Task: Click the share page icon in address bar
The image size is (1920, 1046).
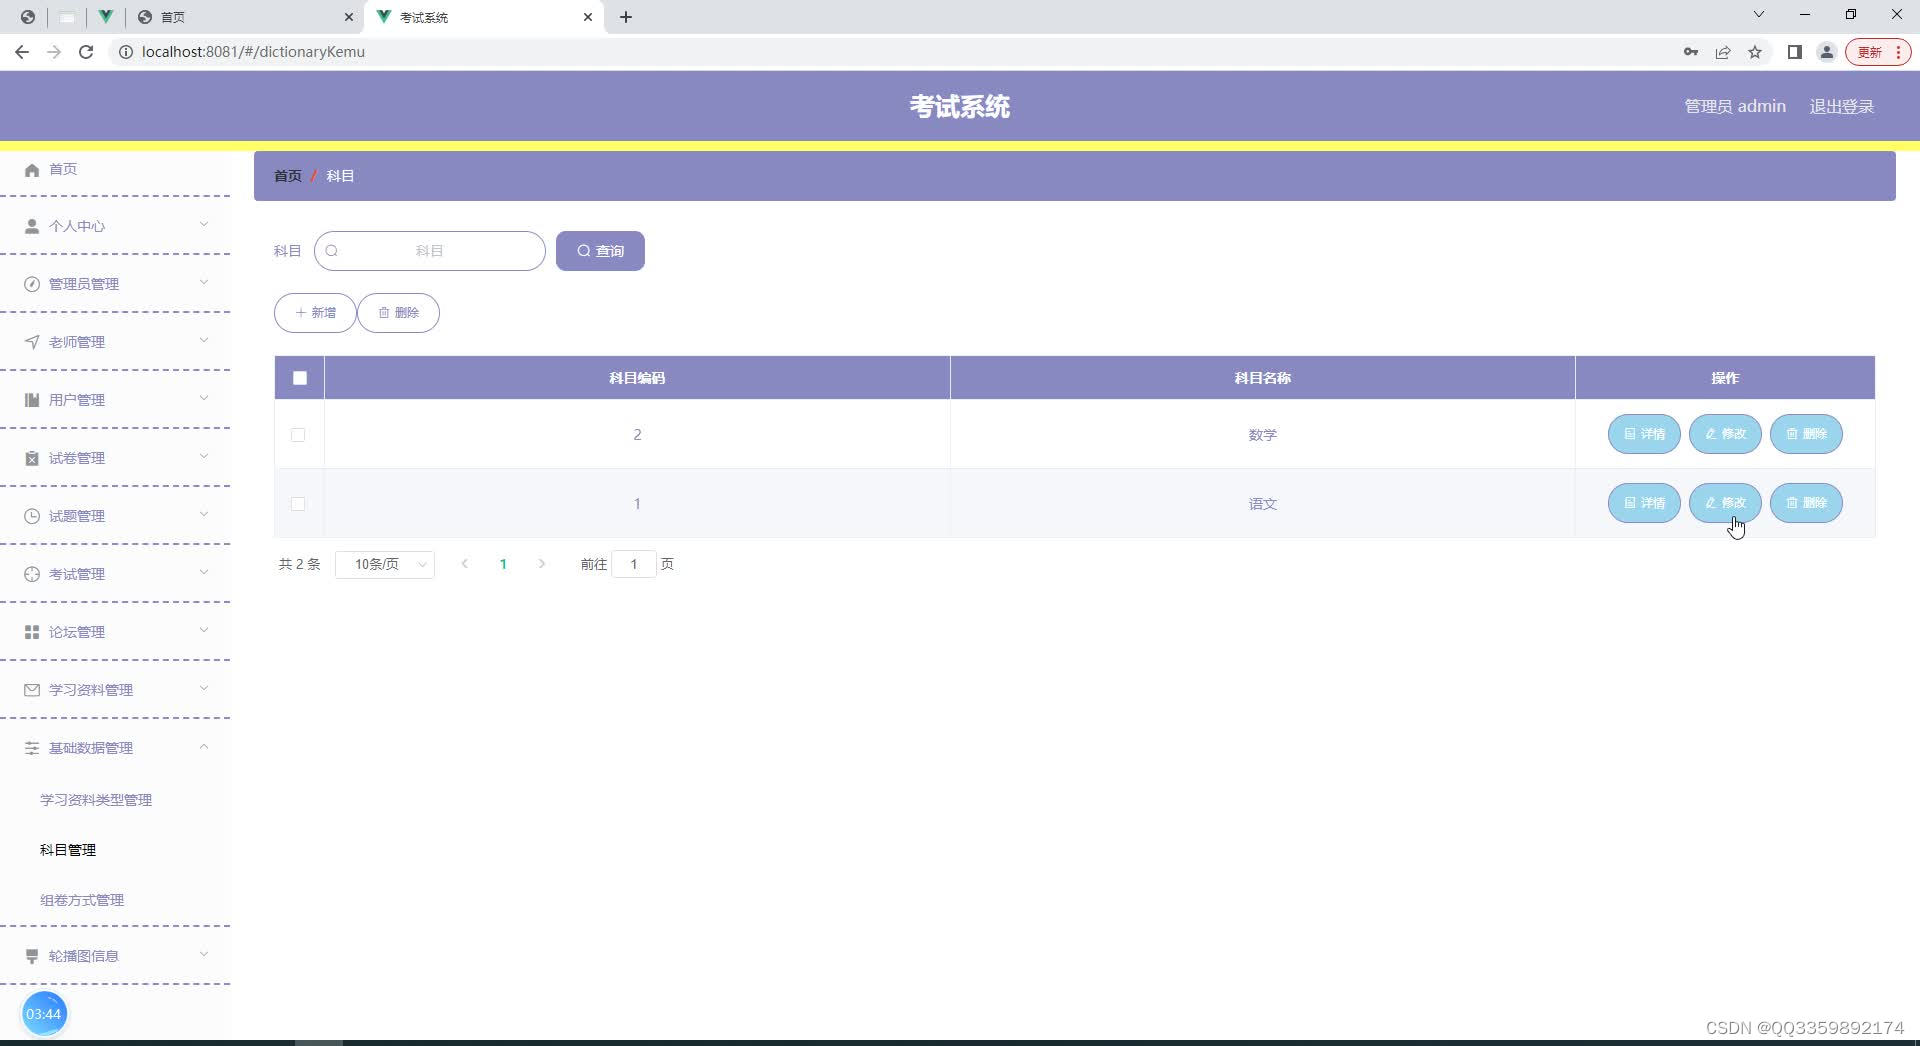Action: coord(1723,52)
